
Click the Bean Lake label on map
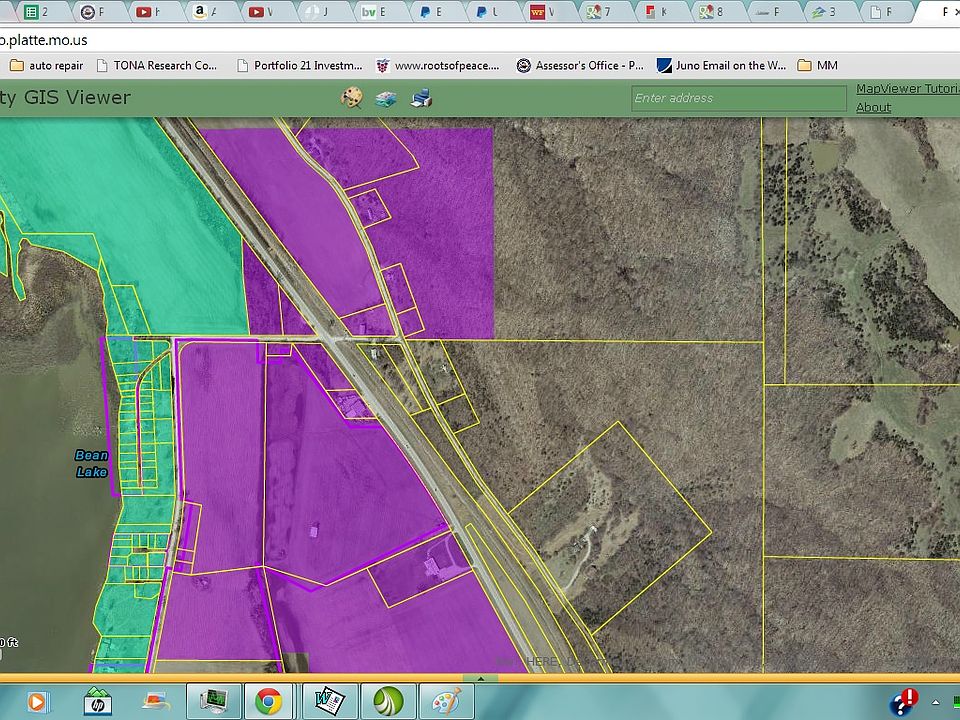pyautogui.click(x=92, y=464)
